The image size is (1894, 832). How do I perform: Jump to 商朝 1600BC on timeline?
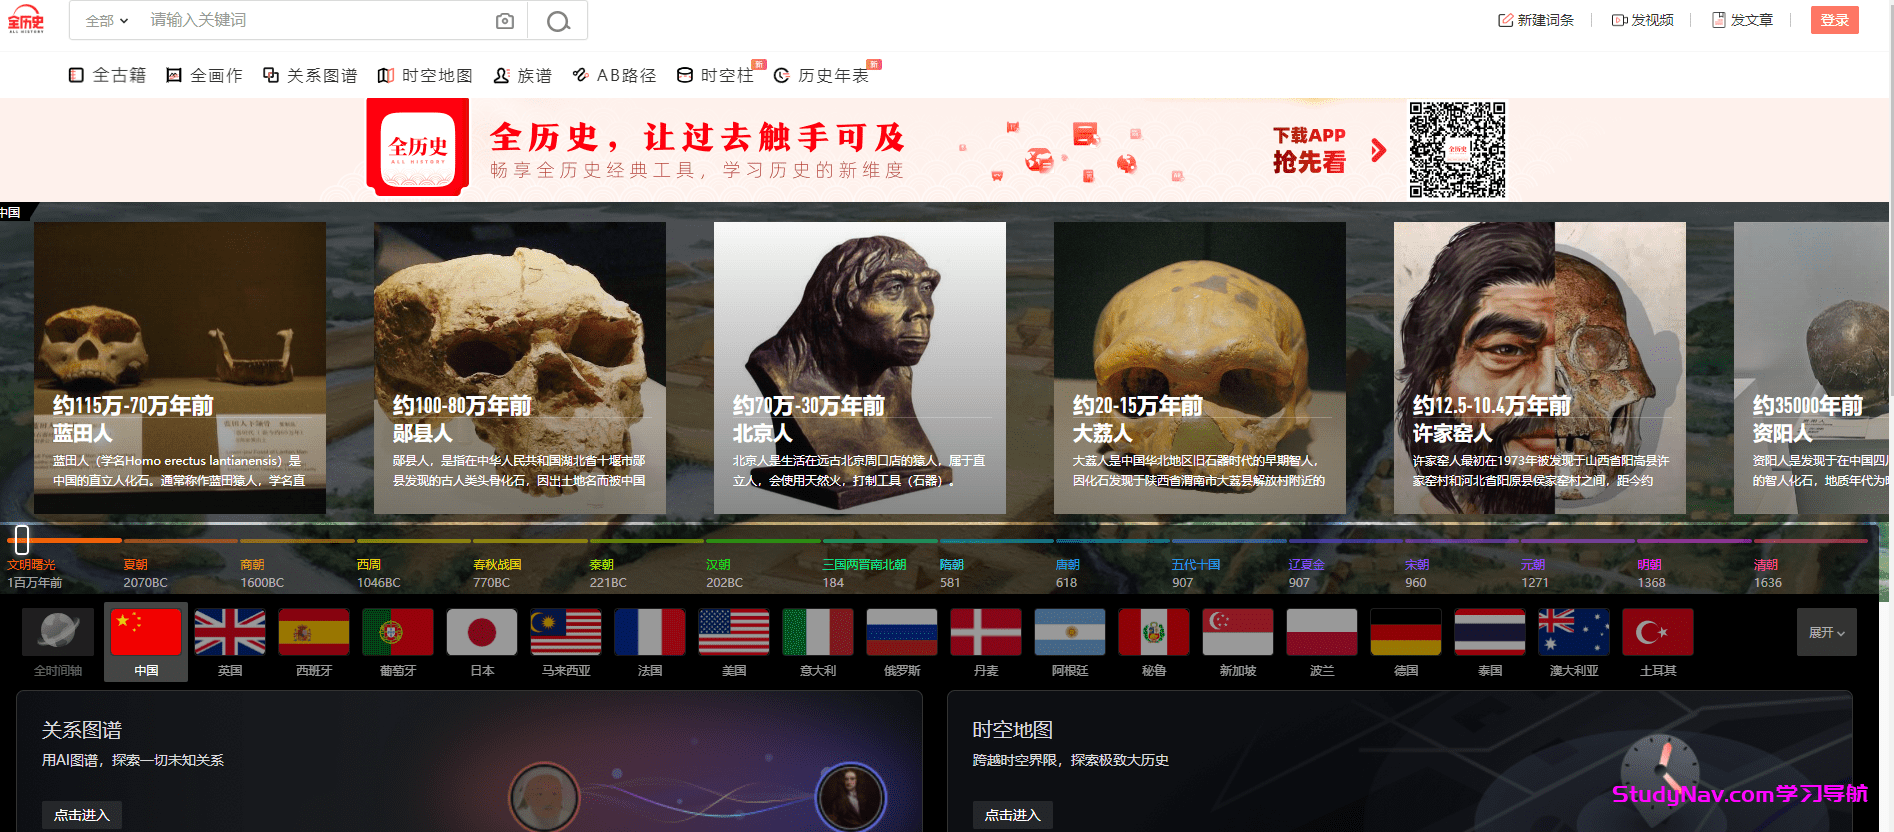(x=262, y=573)
